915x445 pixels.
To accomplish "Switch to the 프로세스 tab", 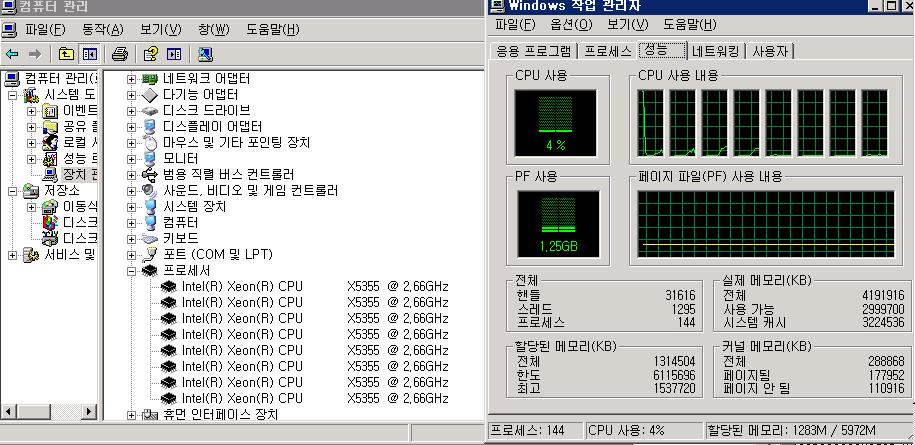I will click(608, 51).
